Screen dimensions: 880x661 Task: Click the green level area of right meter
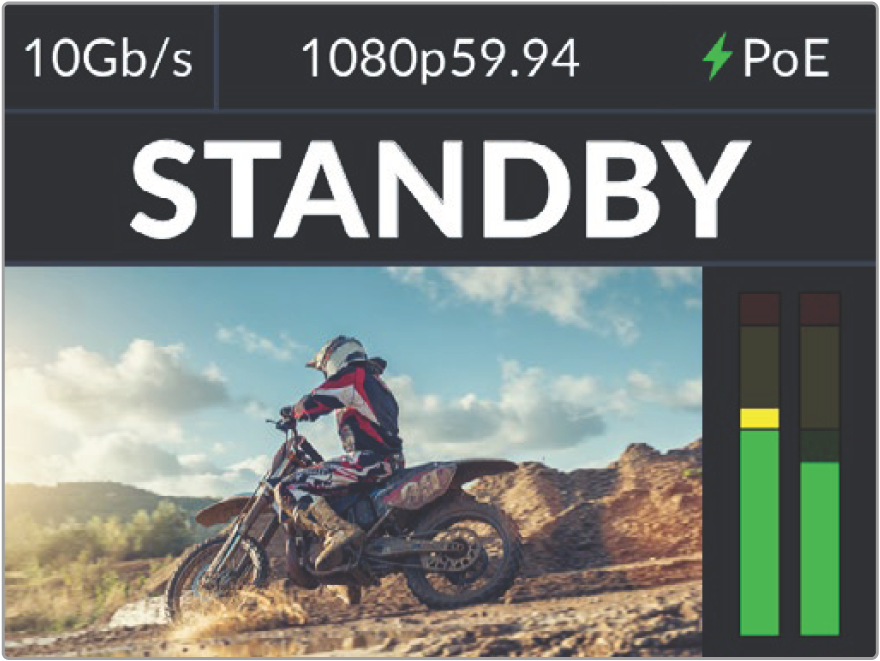(819, 549)
